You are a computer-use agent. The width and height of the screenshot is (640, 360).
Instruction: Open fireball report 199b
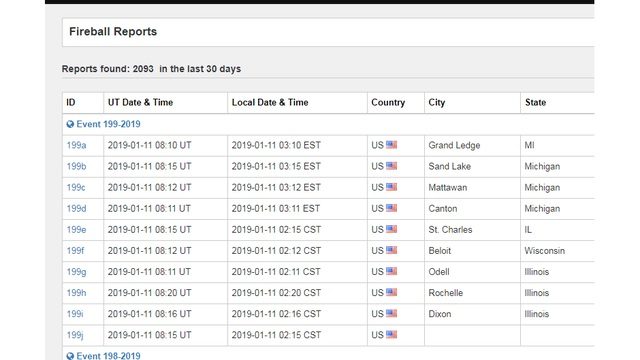pyautogui.click(x=76, y=167)
